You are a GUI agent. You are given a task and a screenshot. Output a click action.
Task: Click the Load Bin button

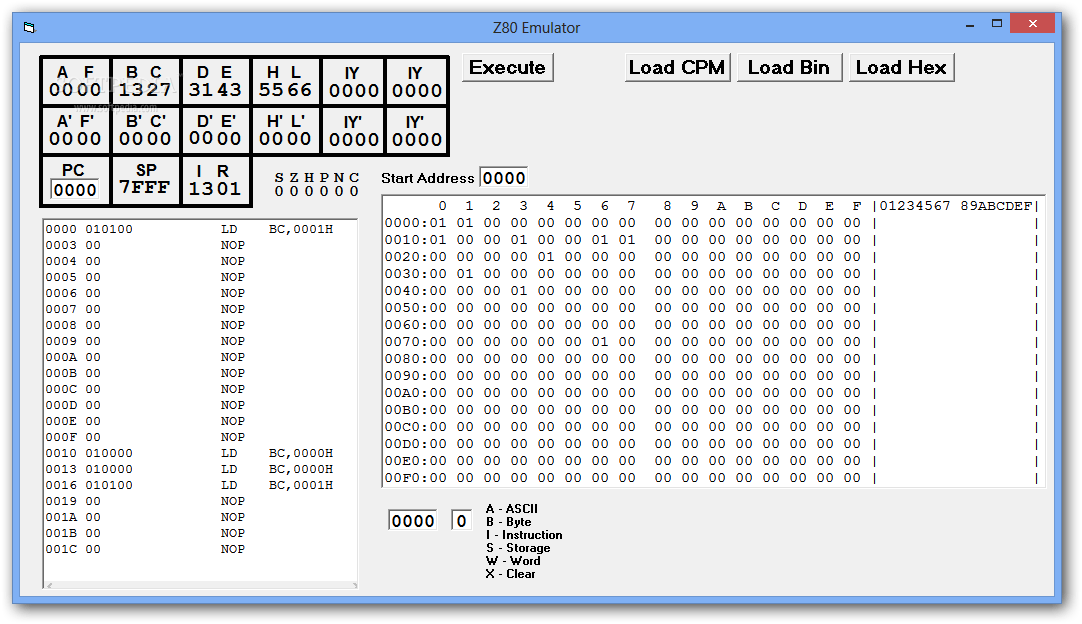[x=789, y=68]
